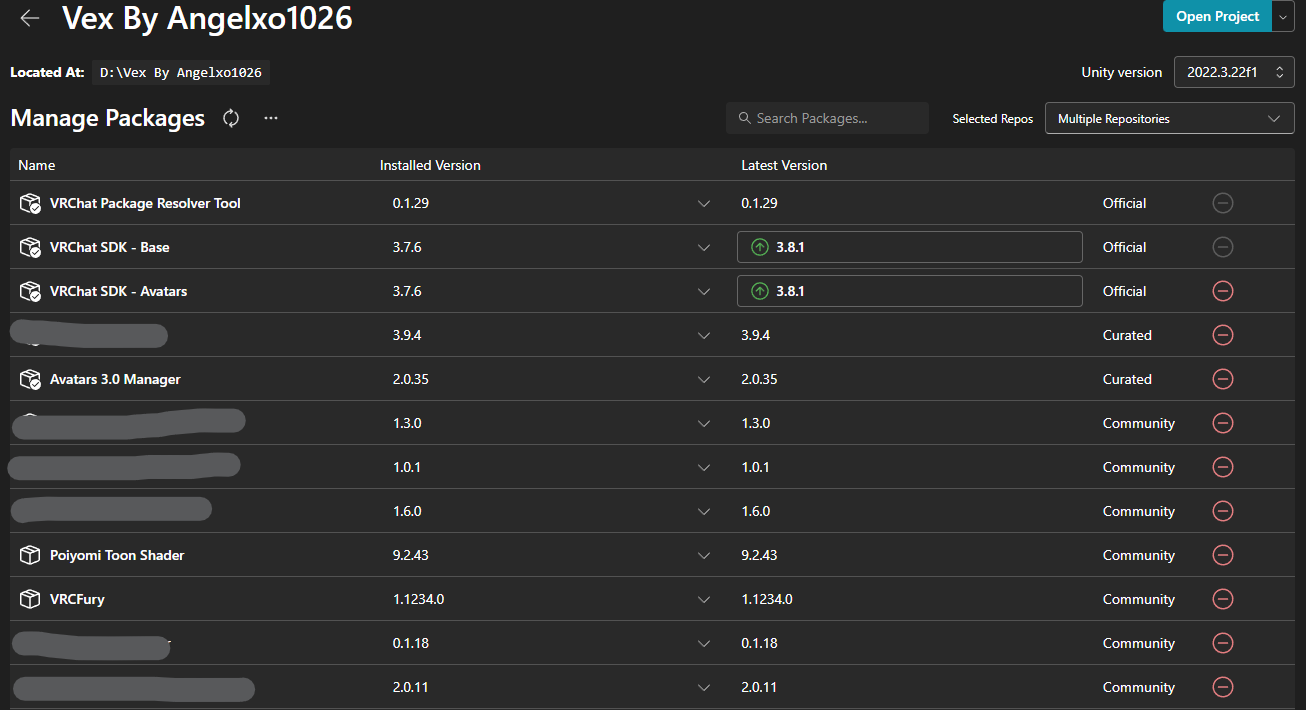Remove the VRChat SDK - Avatars package
Screen dimensions: 1306x710
pos(1222,291)
